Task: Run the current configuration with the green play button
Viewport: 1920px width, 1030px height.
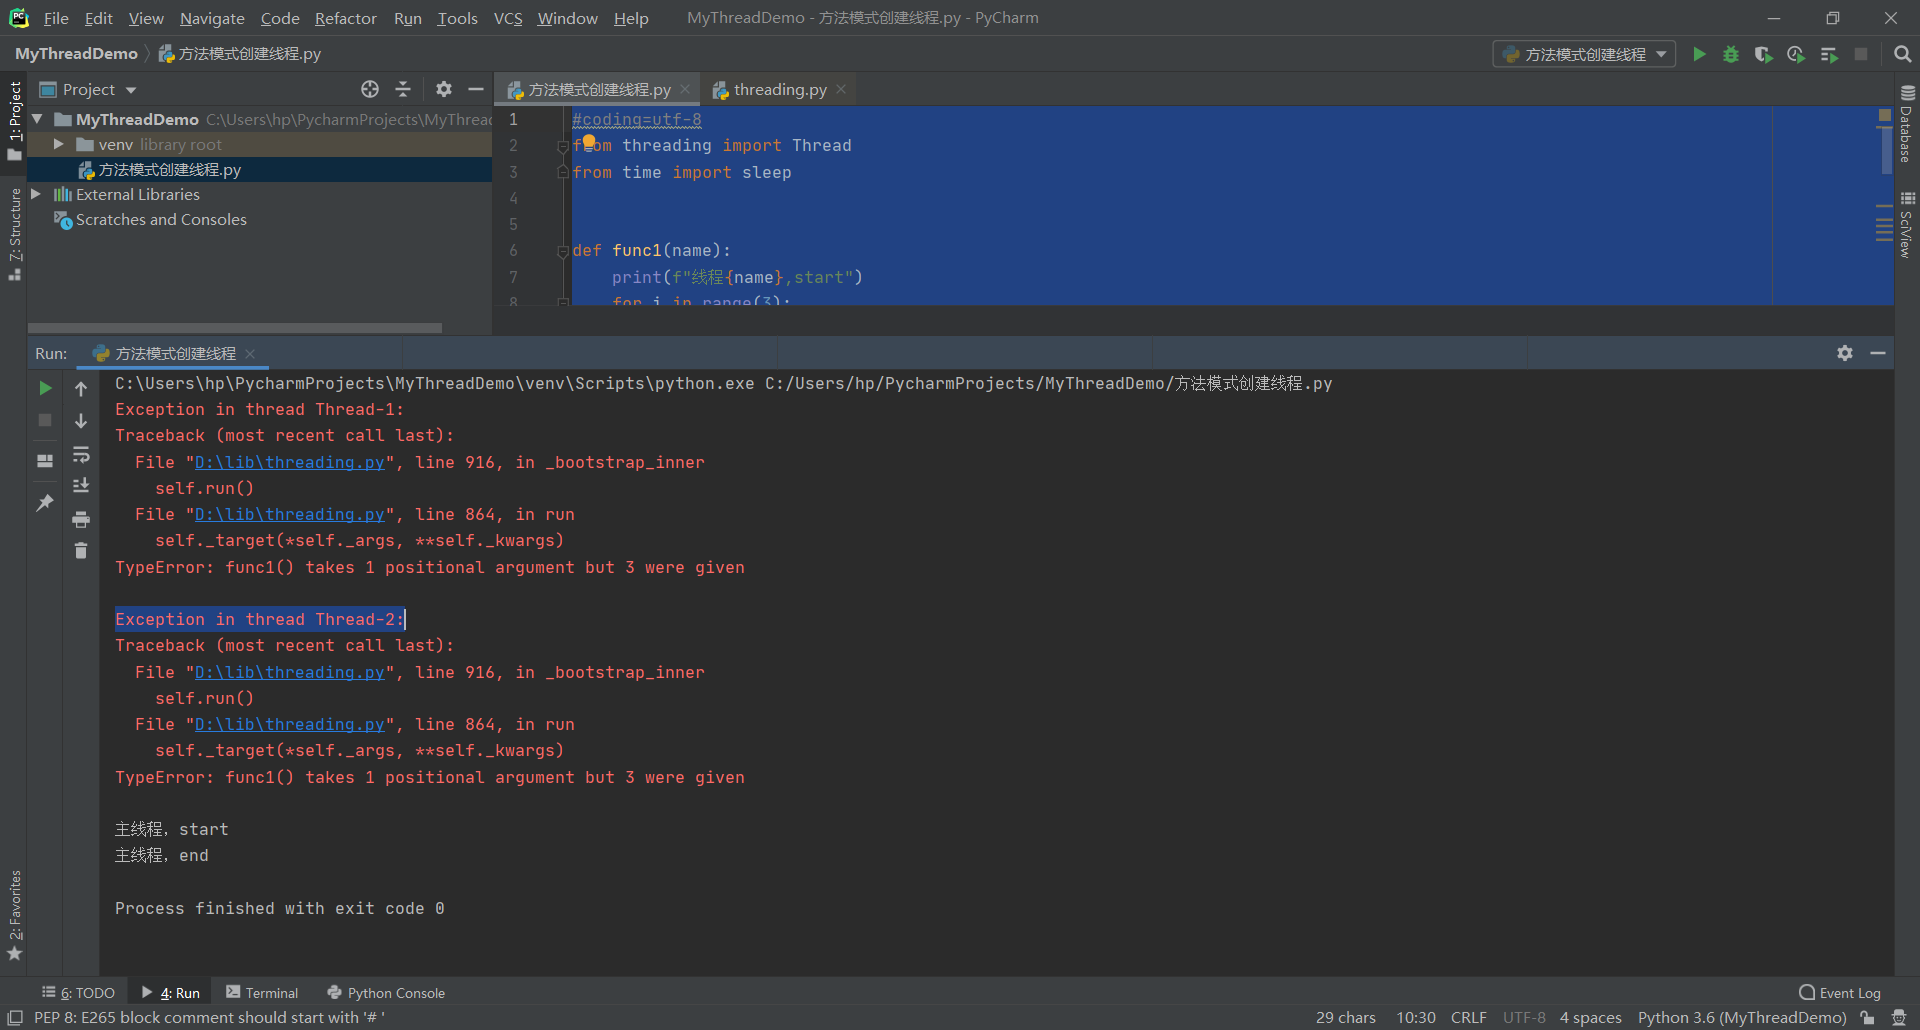Action: [1699, 54]
